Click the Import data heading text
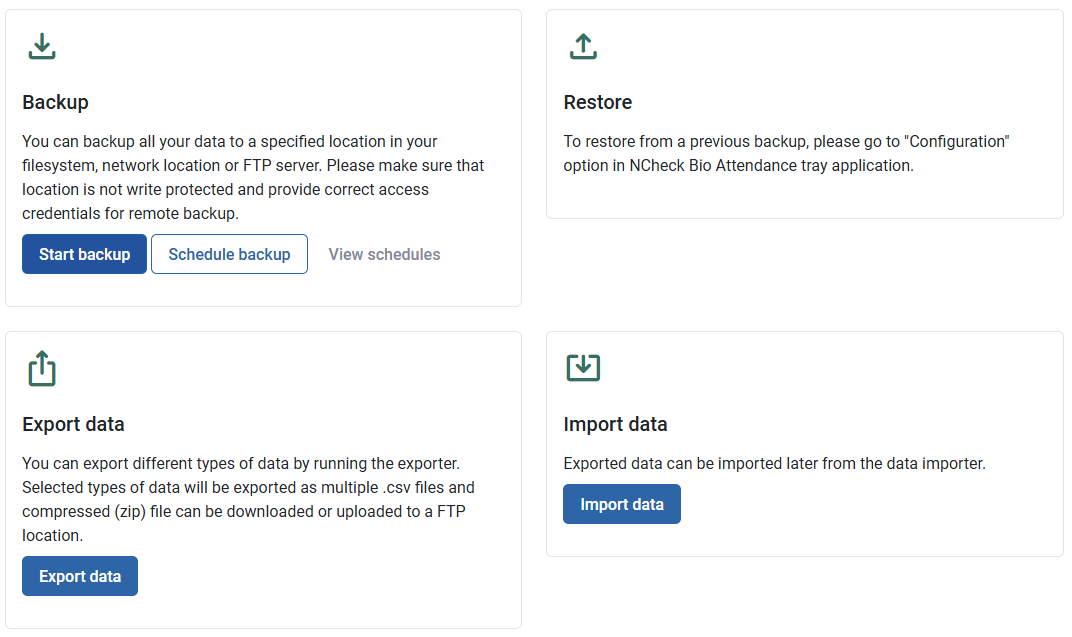The image size is (1072, 637). coord(615,424)
